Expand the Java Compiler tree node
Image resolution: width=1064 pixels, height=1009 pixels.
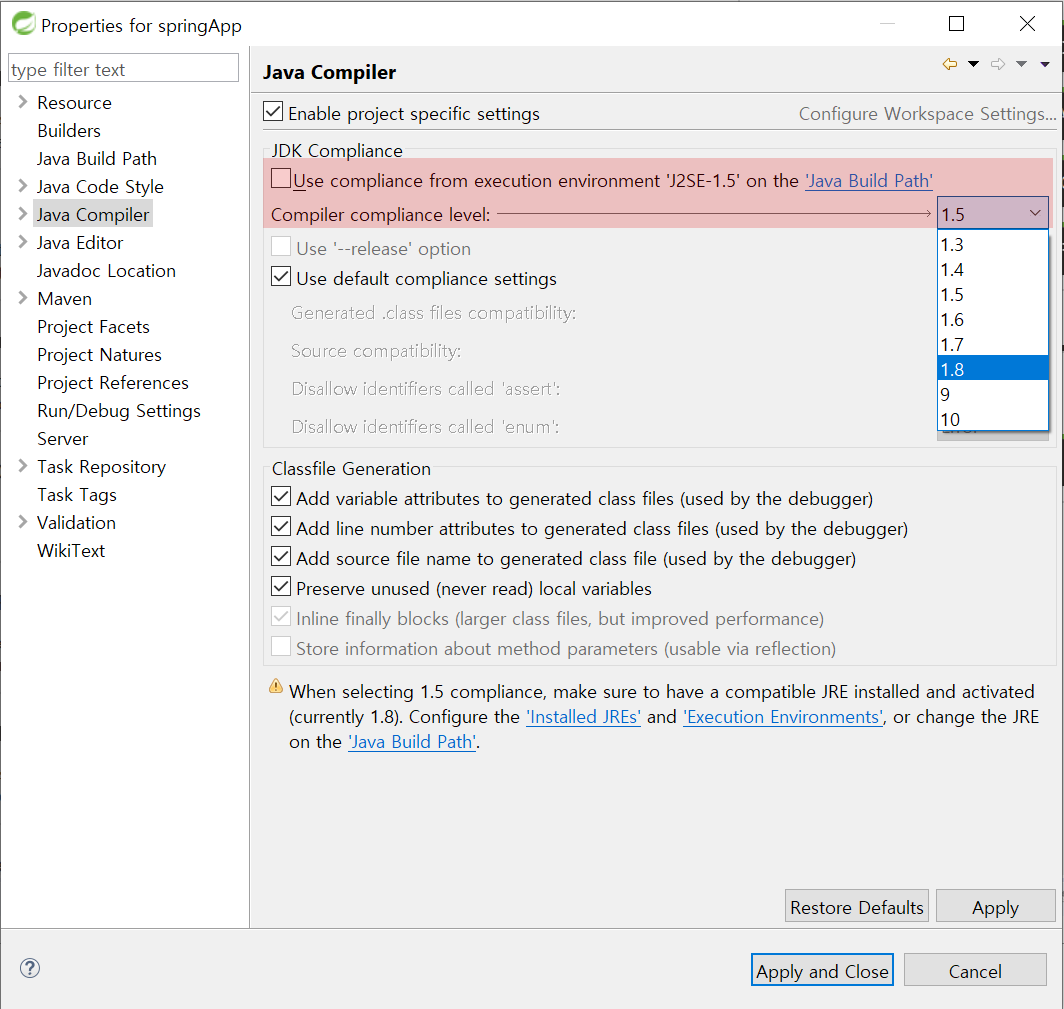click(22, 214)
